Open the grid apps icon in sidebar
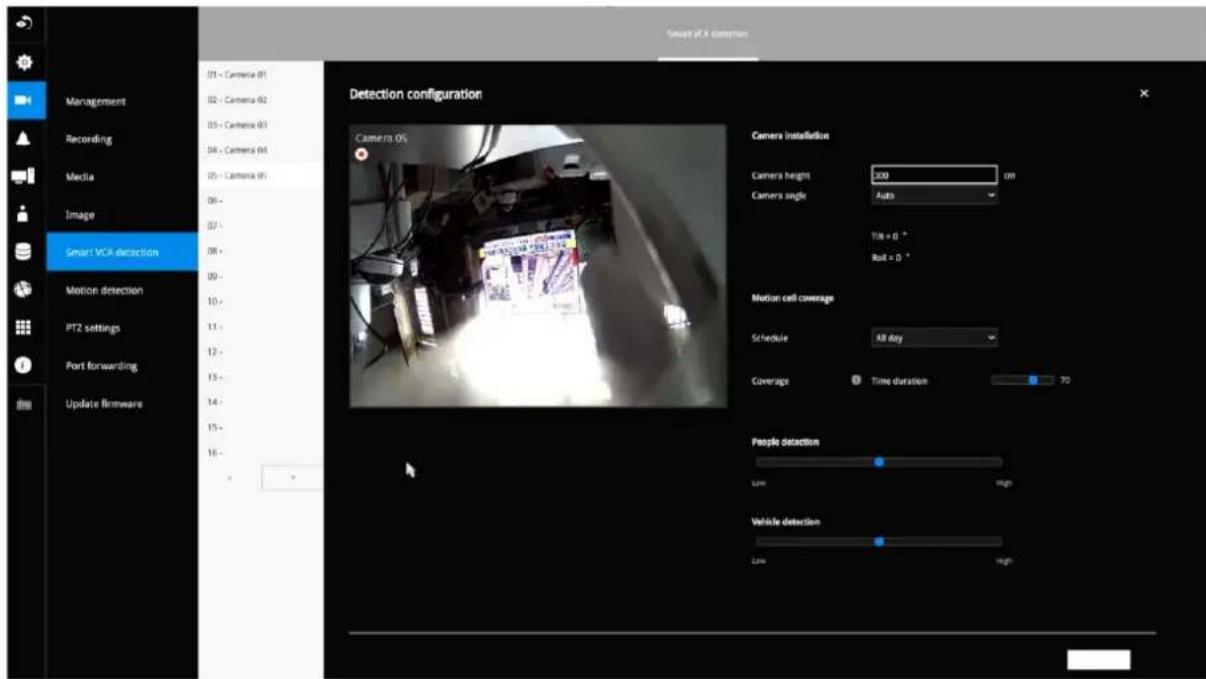This screenshot has width=1206, height=679. coord(22,327)
